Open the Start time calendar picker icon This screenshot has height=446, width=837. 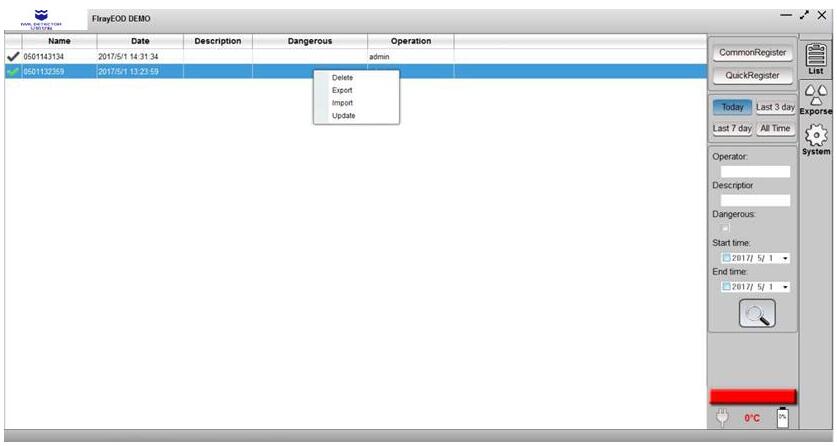(727, 258)
